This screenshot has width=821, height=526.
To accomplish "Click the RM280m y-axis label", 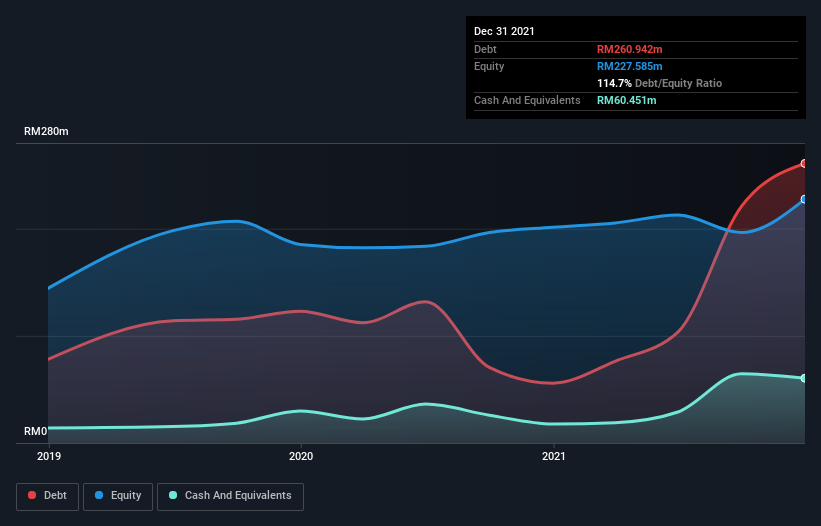I will [46, 131].
